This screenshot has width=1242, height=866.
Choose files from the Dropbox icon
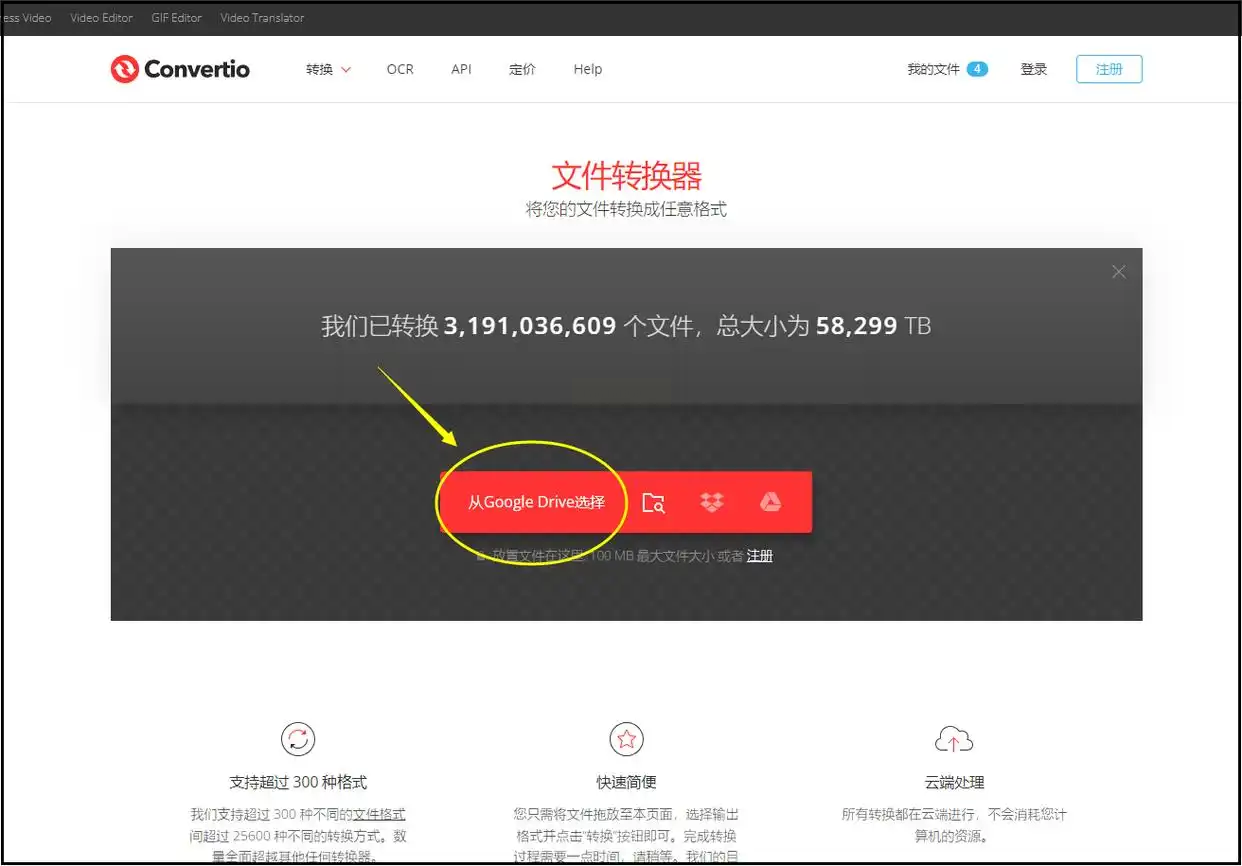[712, 503]
